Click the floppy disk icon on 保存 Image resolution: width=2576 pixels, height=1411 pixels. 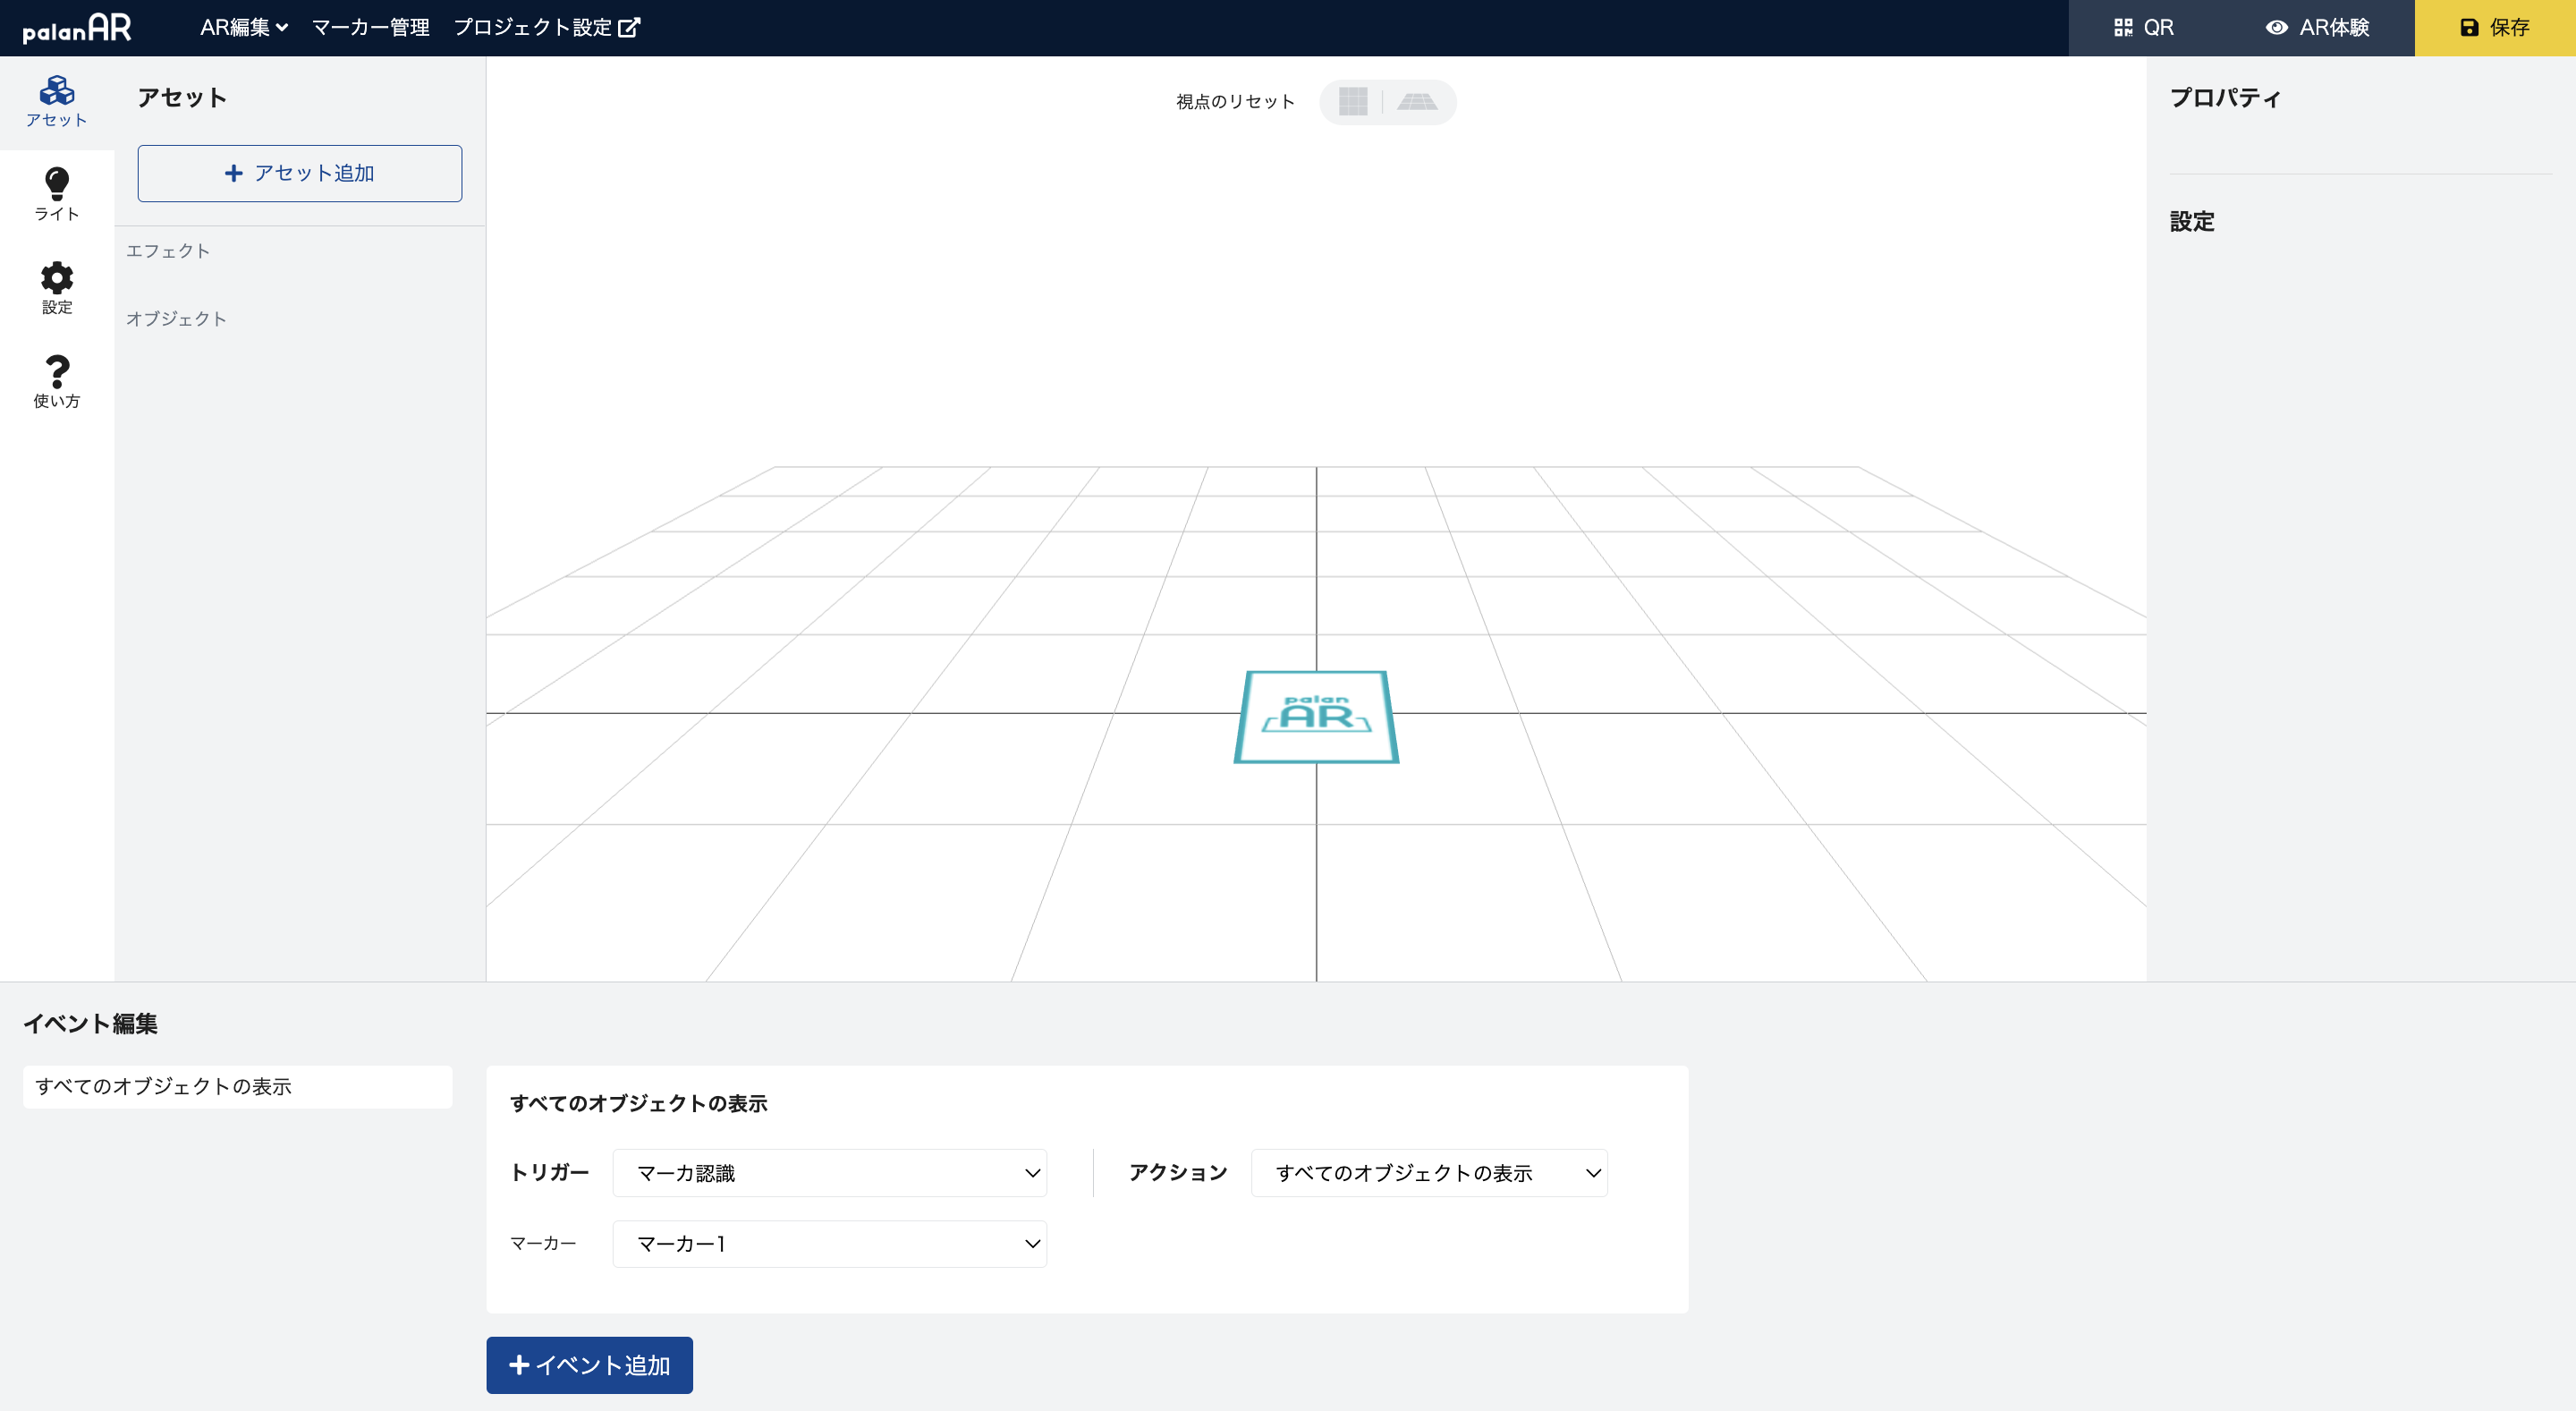(2469, 27)
